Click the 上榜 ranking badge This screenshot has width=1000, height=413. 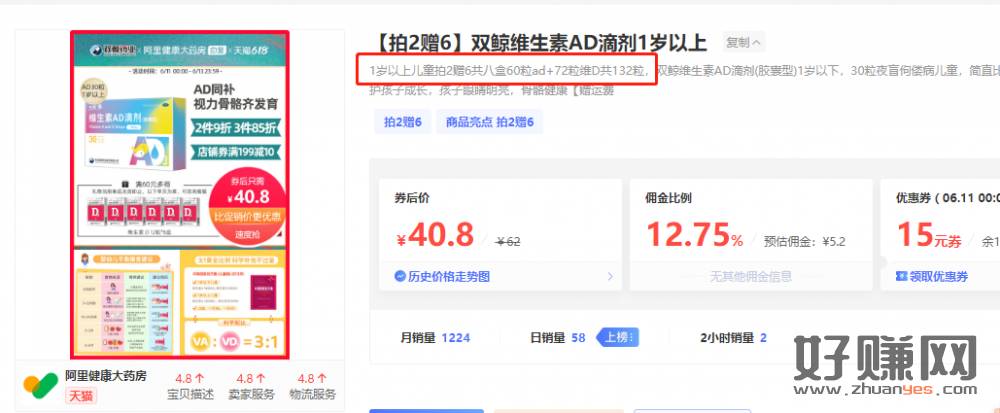click(617, 338)
